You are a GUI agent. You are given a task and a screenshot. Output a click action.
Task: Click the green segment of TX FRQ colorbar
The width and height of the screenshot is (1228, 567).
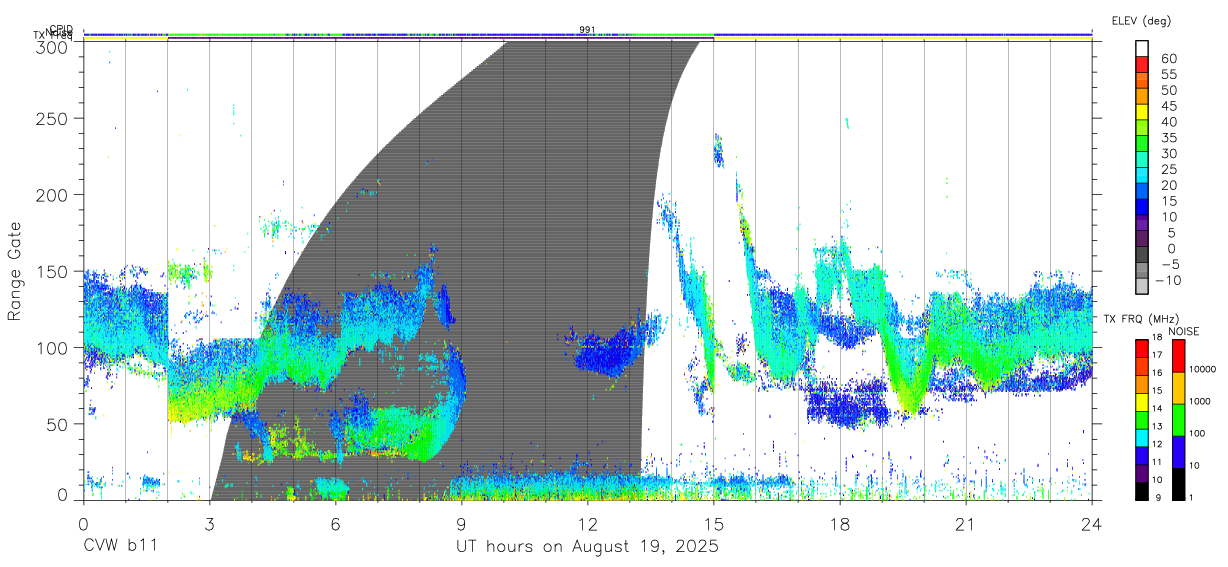pyautogui.click(x=1141, y=420)
